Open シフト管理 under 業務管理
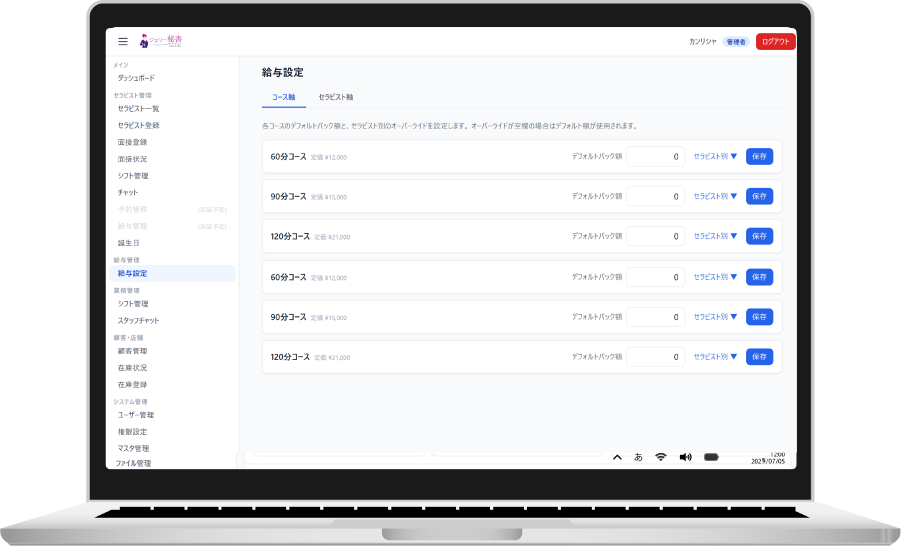The width and height of the screenshot is (901, 550). click(133, 304)
